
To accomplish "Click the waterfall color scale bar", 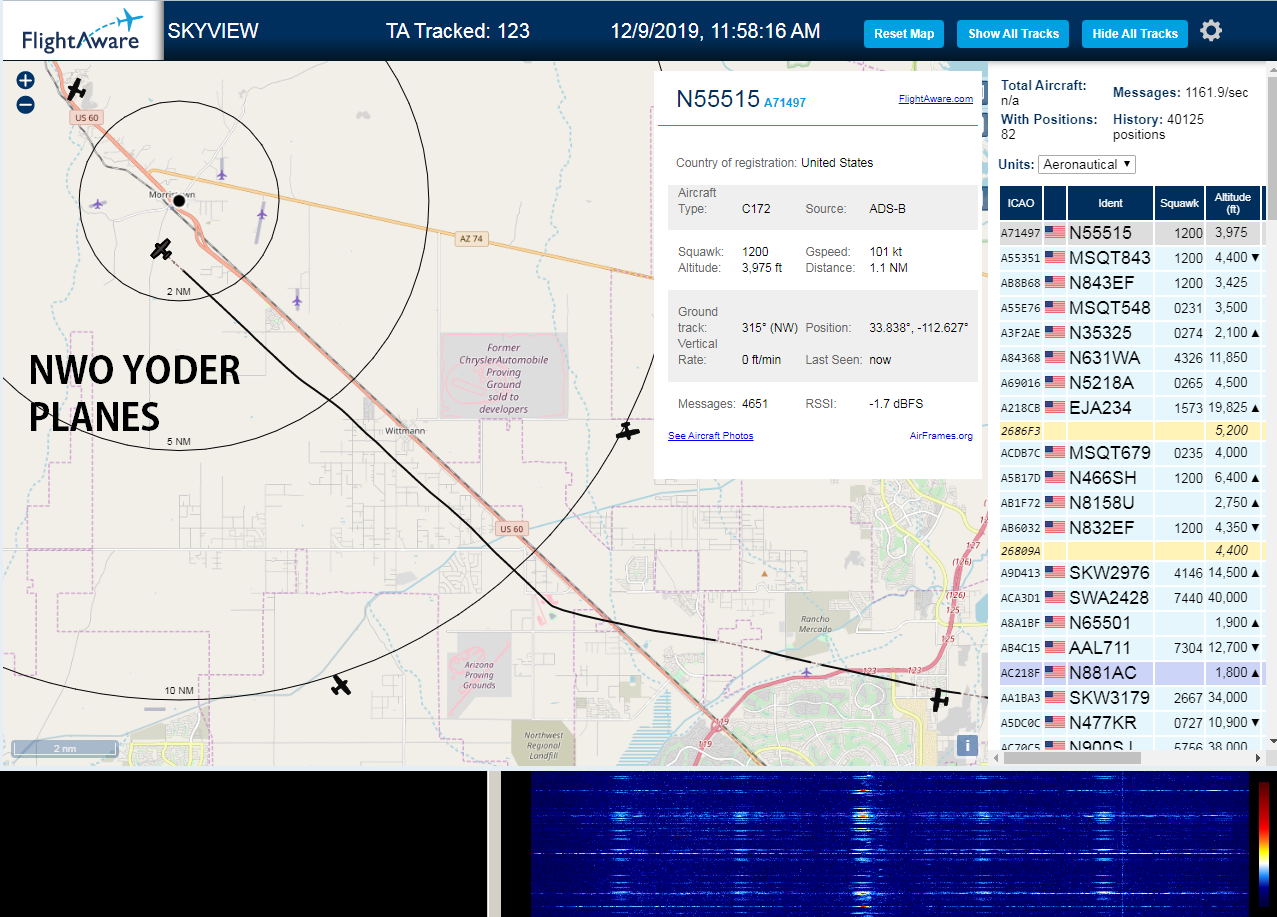I will [x=1264, y=843].
